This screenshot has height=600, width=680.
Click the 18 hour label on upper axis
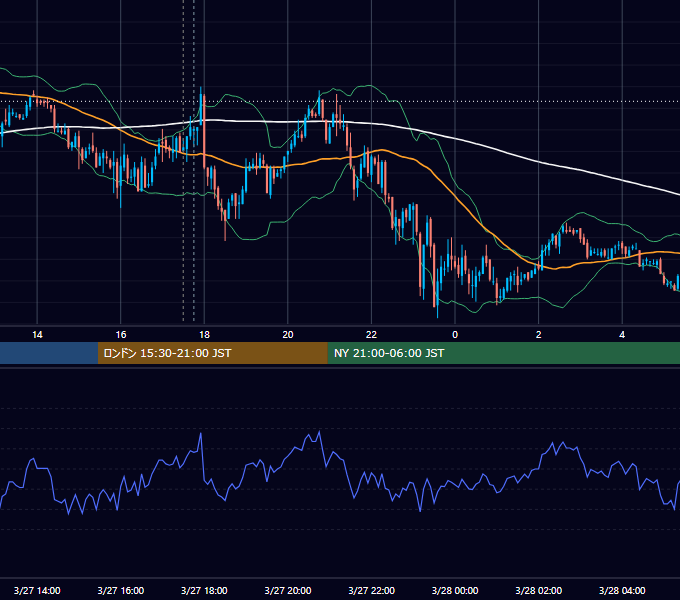tap(204, 335)
